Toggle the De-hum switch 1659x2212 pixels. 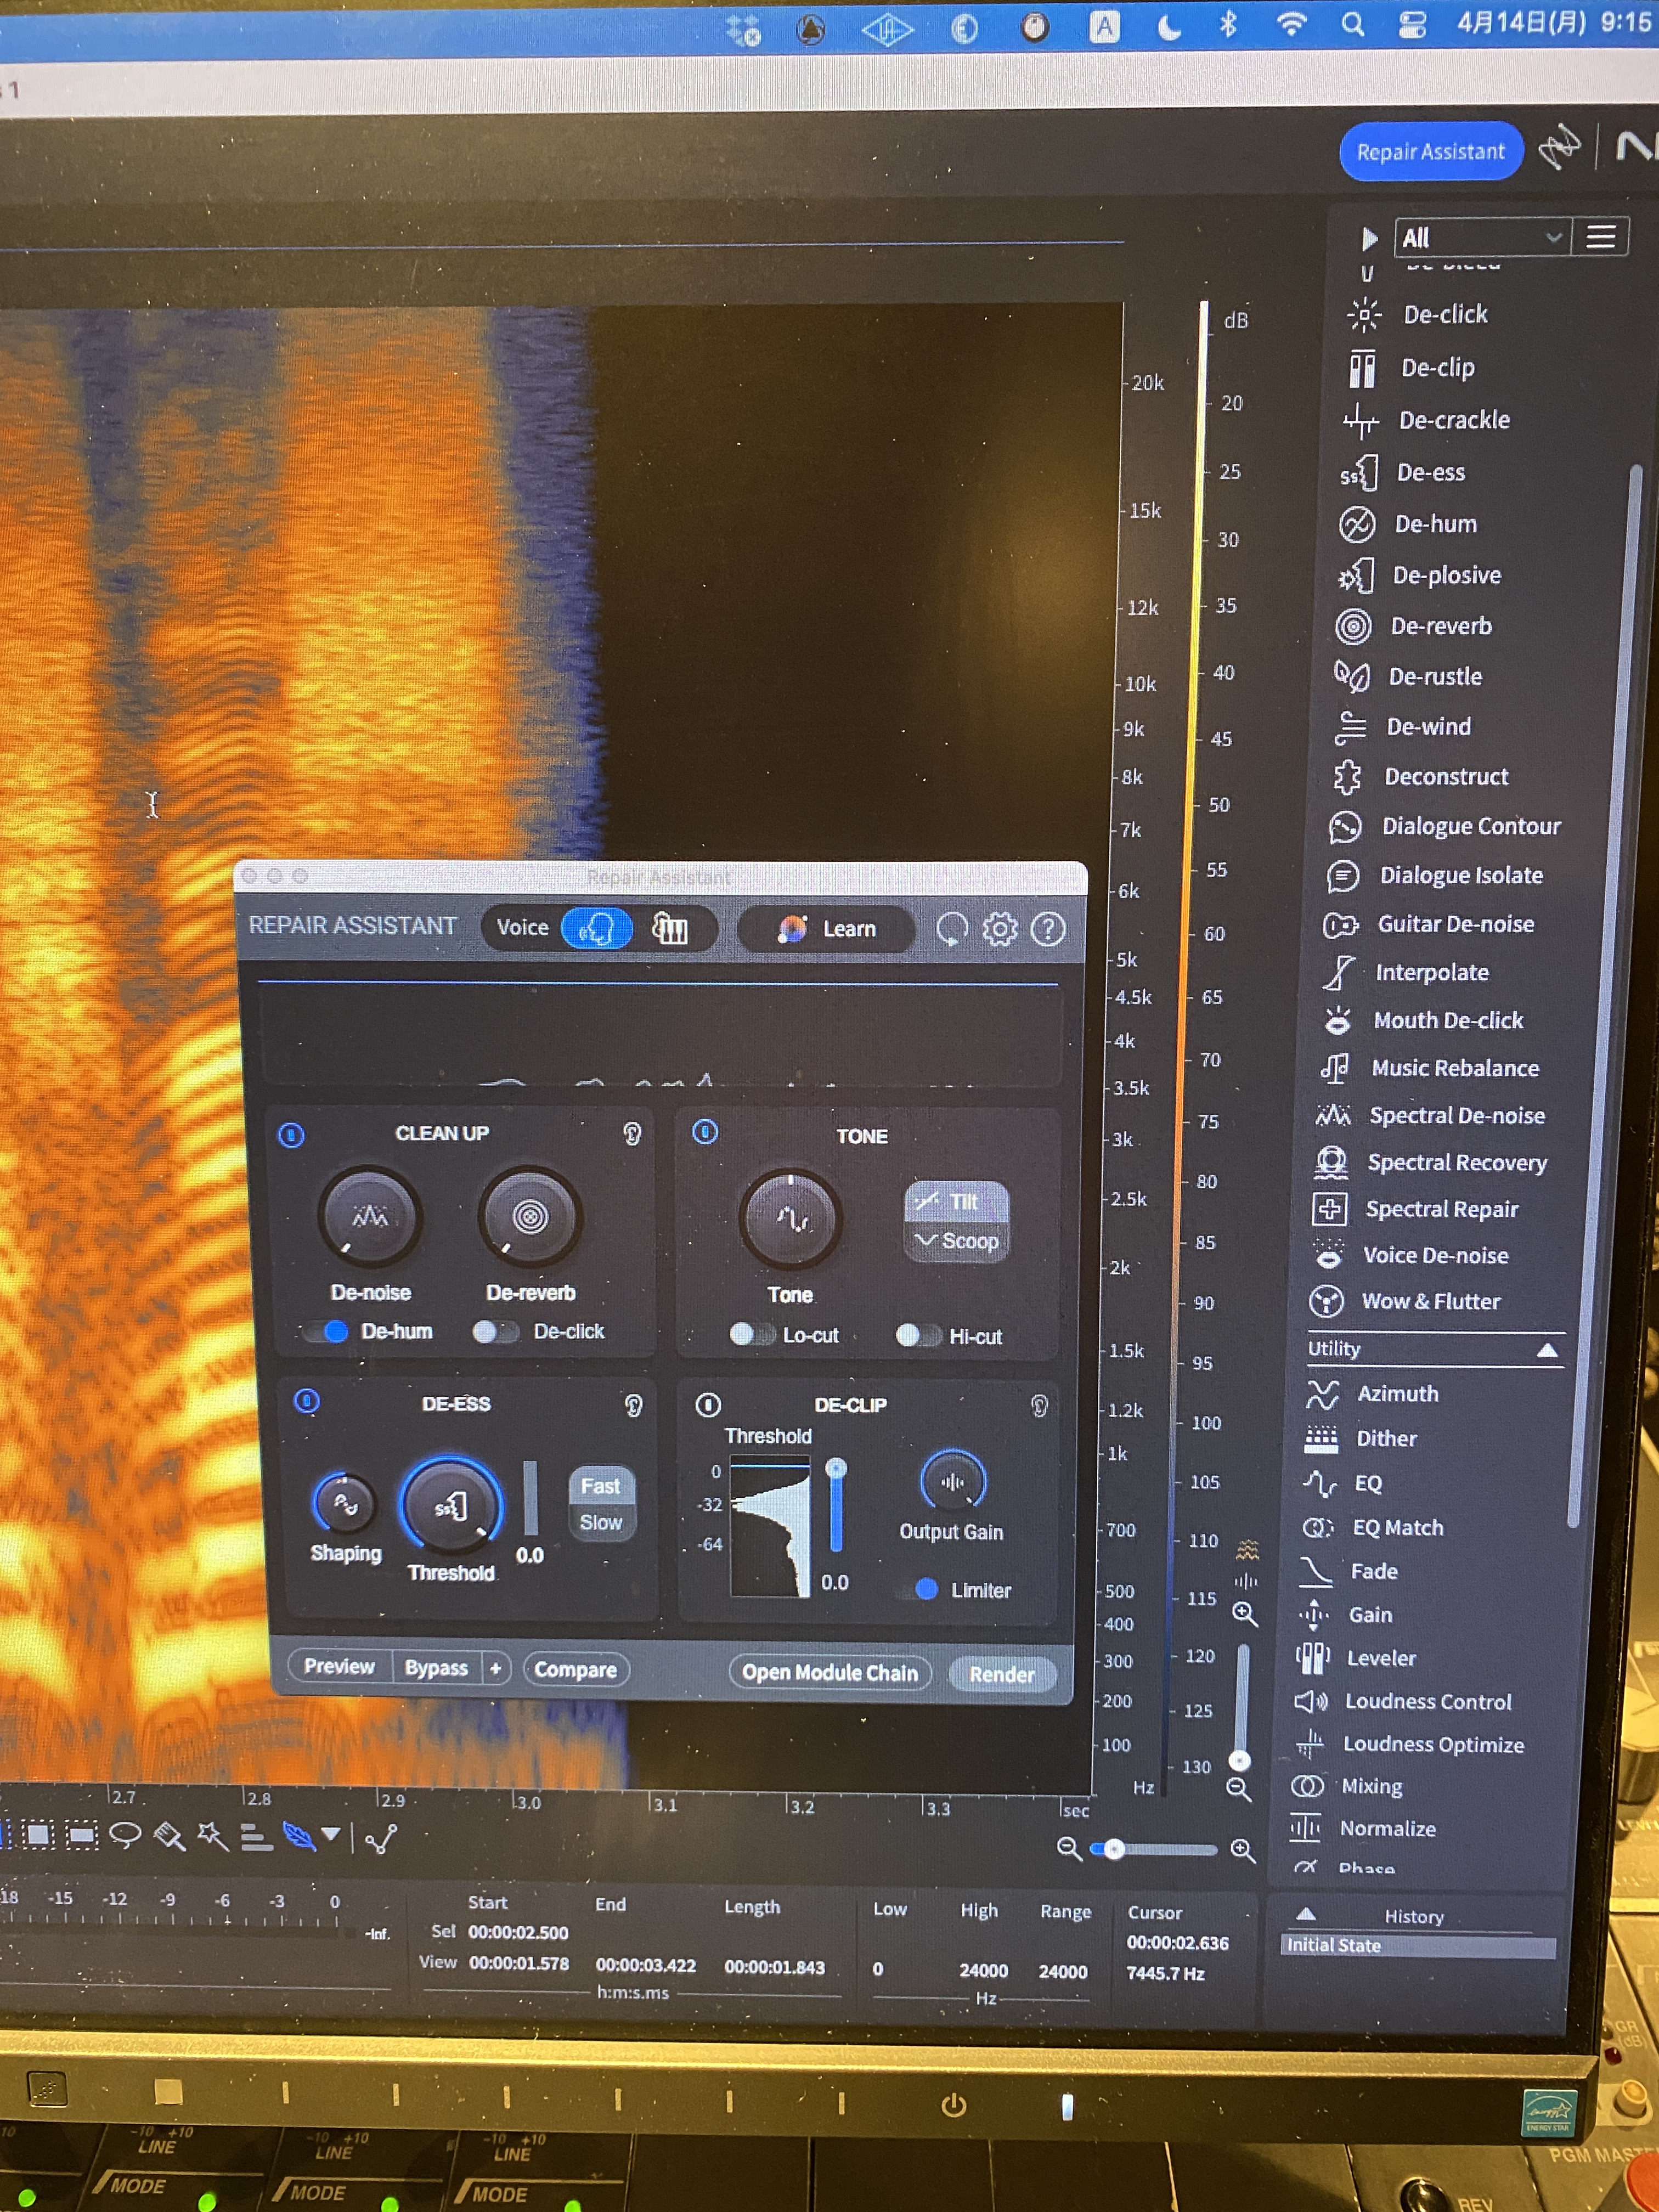click(x=327, y=1331)
